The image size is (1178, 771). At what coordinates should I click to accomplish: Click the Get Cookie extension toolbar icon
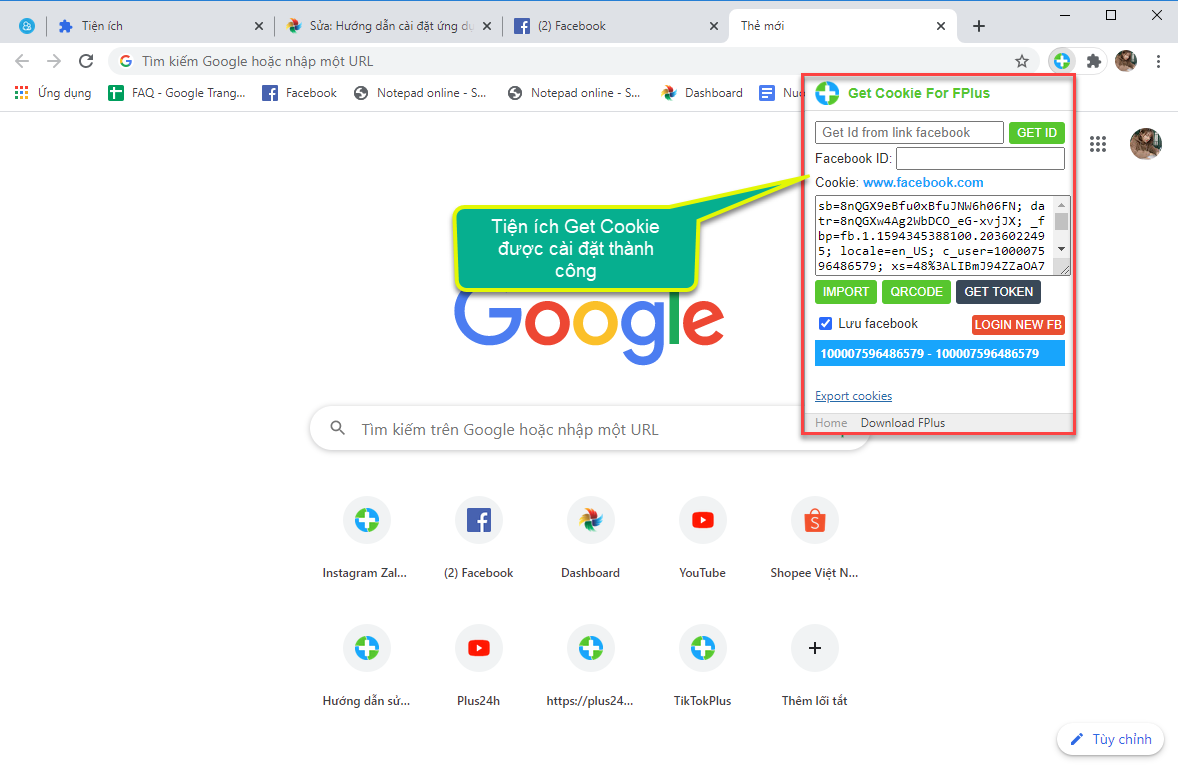1062,61
